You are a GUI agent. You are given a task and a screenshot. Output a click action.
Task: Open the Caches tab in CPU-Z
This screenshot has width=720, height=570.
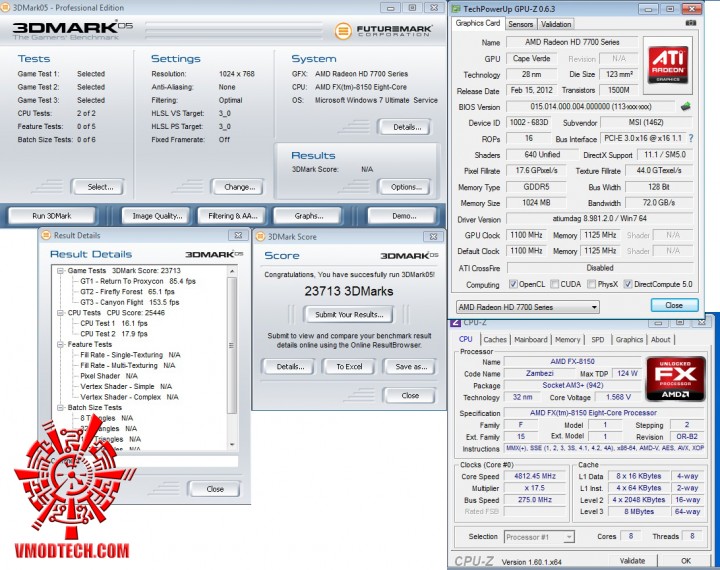pyautogui.click(x=495, y=339)
